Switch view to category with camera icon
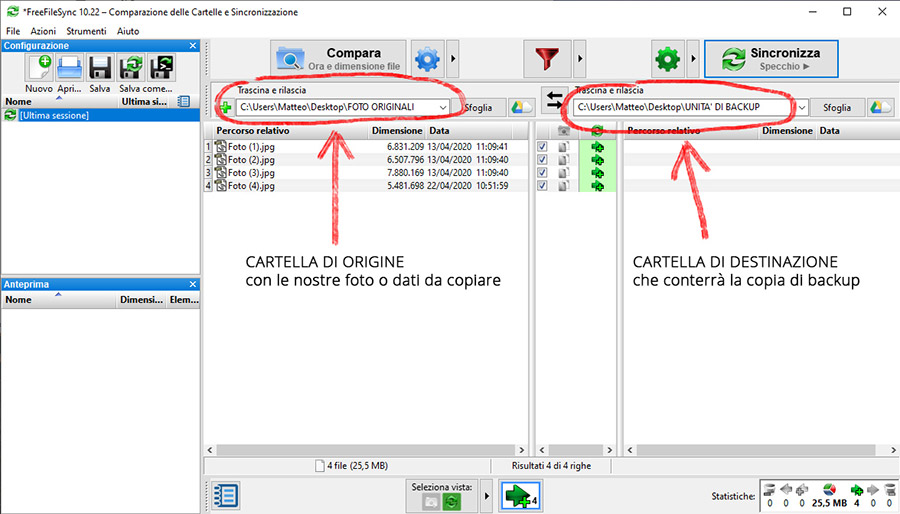 [430, 502]
